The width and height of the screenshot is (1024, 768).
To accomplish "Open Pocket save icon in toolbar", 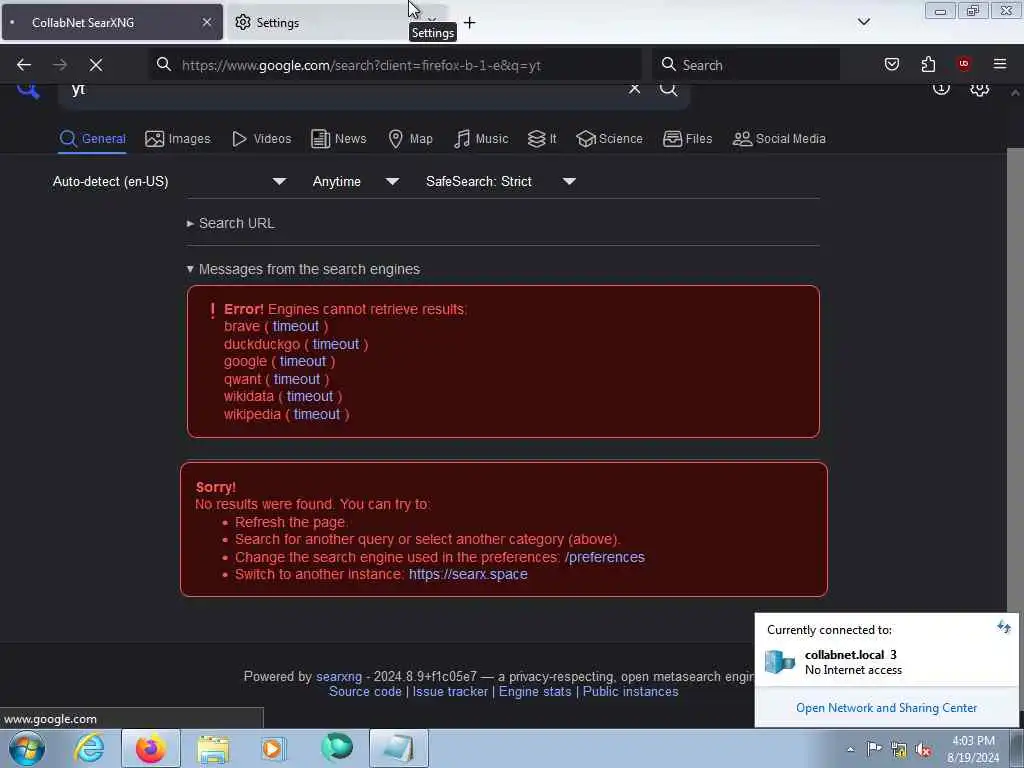I will [891, 64].
